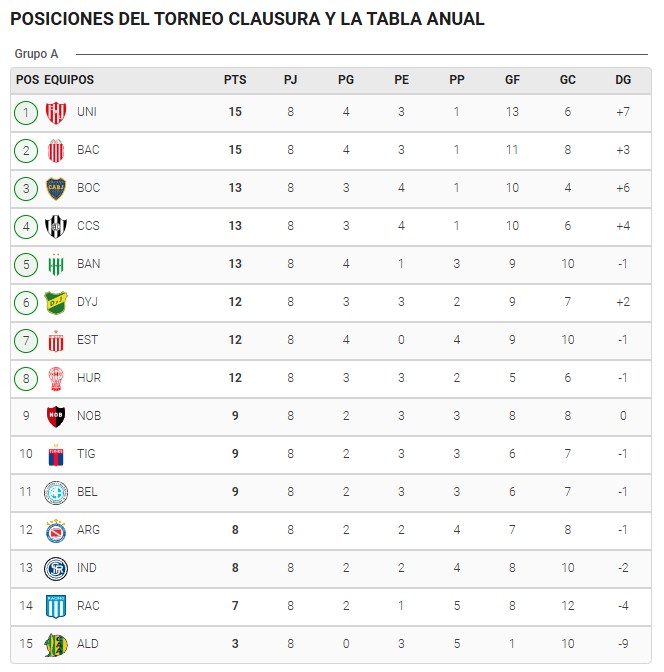Click the Barracas Central (BAC) crest
Viewport: 664px width, 672px height.
[x=56, y=151]
